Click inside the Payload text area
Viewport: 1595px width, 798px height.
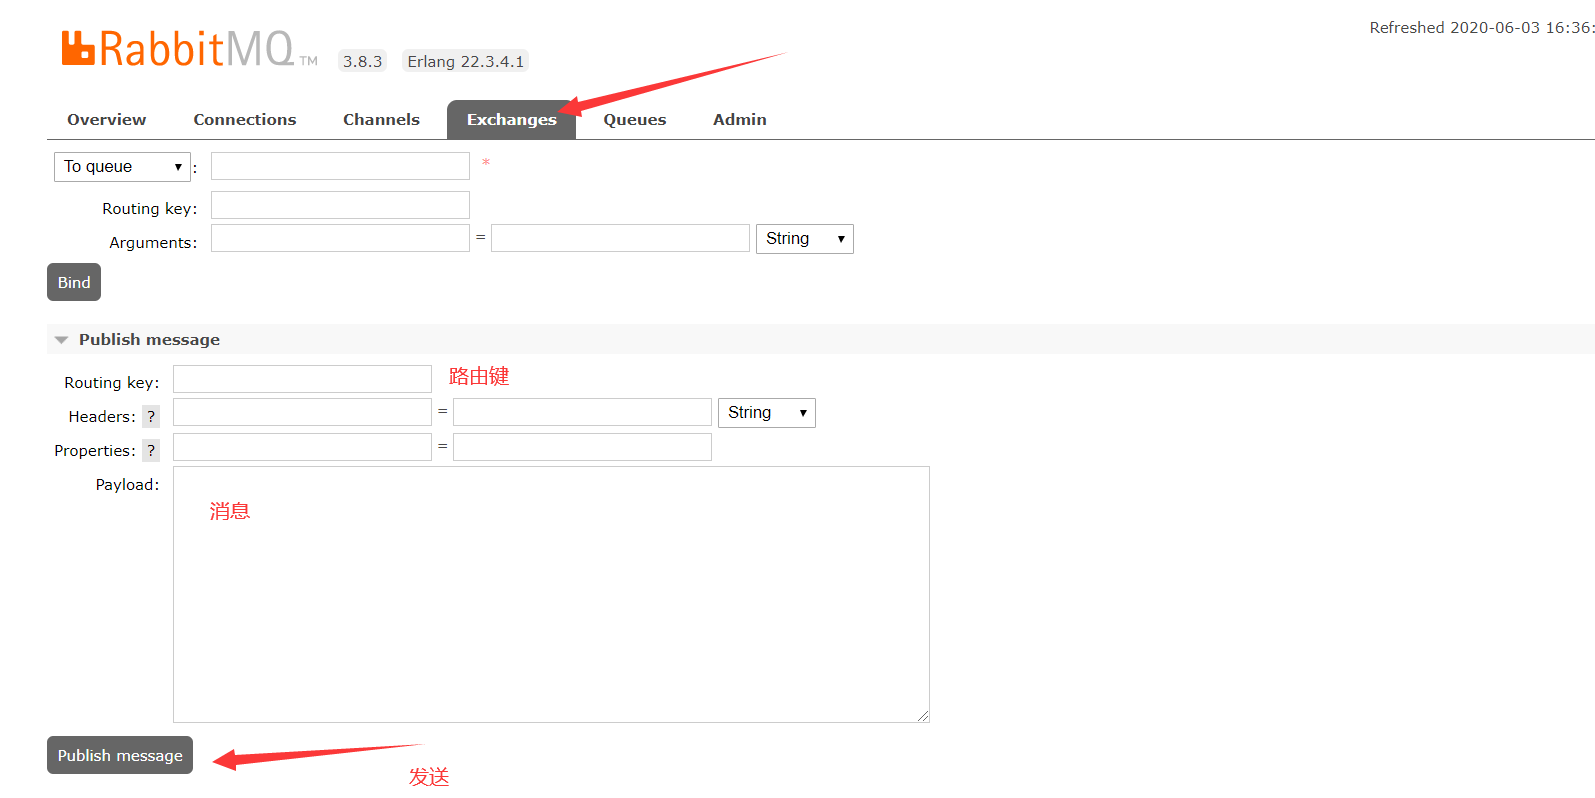pos(551,595)
